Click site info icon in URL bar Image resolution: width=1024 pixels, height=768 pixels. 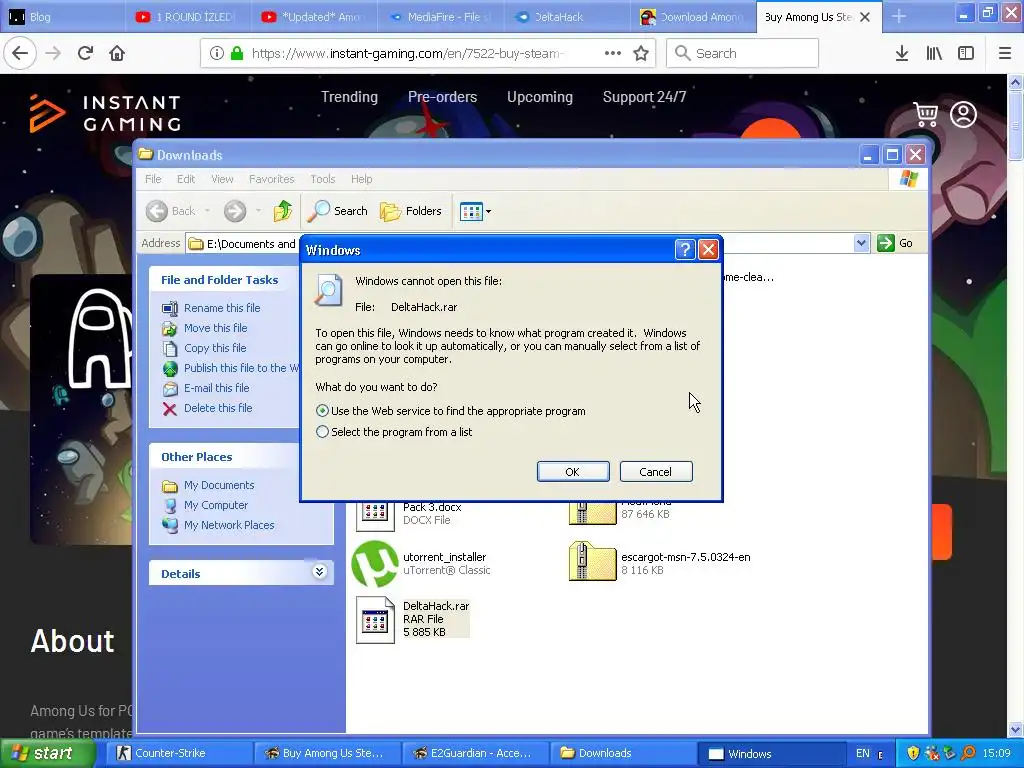[x=216, y=53]
